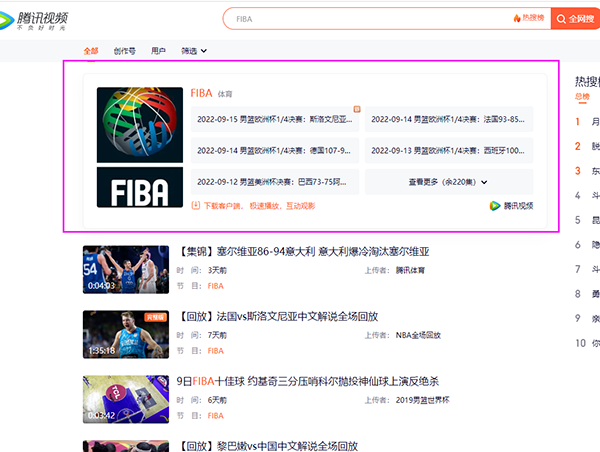Open the 筛选 filter dropdown
The width and height of the screenshot is (600, 452).
coord(194,51)
